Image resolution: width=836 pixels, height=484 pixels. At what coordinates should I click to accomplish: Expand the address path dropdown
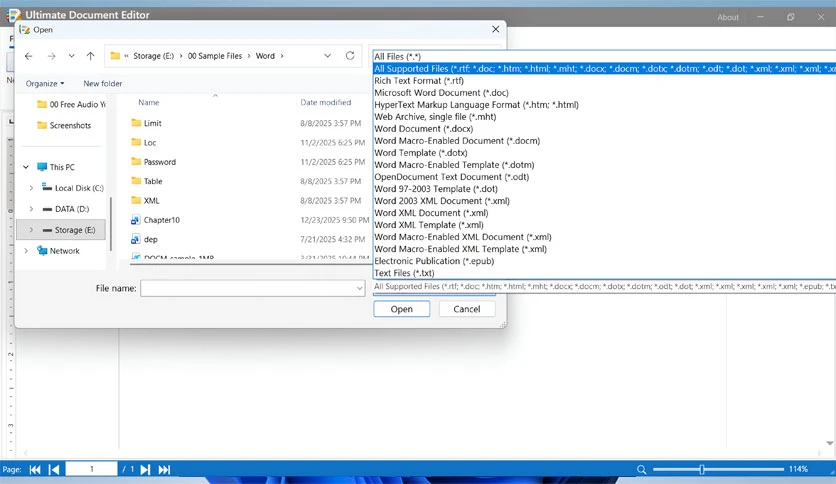[x=327, y=55]
